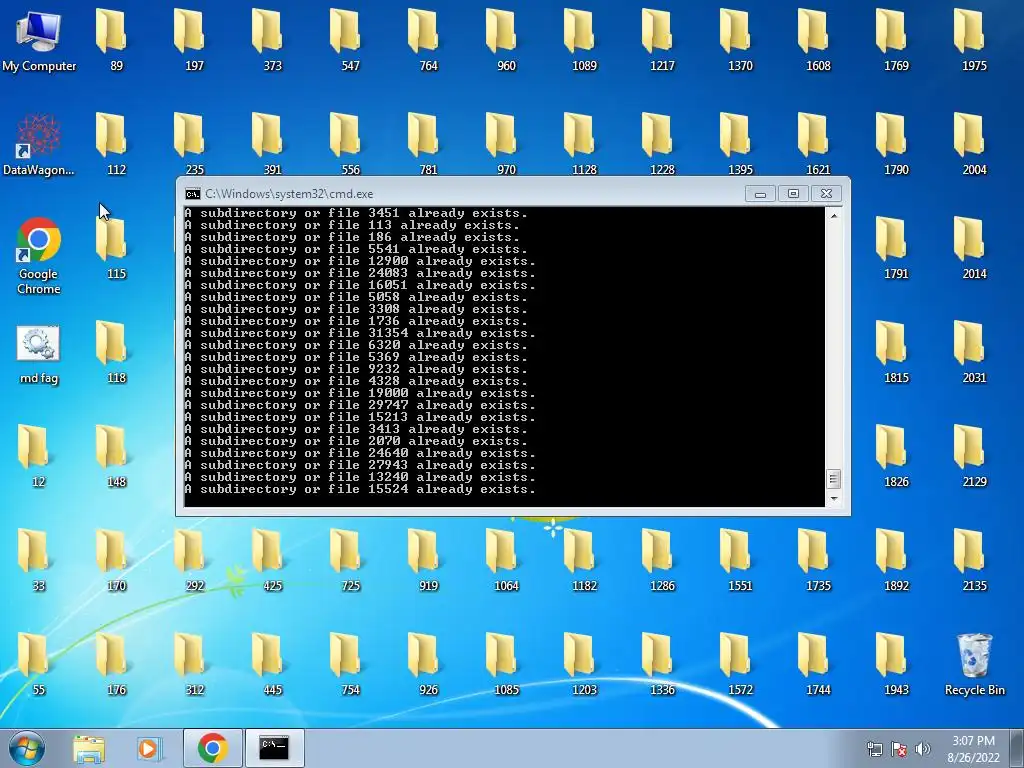Open the Windows Start menu orb
The image size is (1024, 768).
[x=27, y=748]
